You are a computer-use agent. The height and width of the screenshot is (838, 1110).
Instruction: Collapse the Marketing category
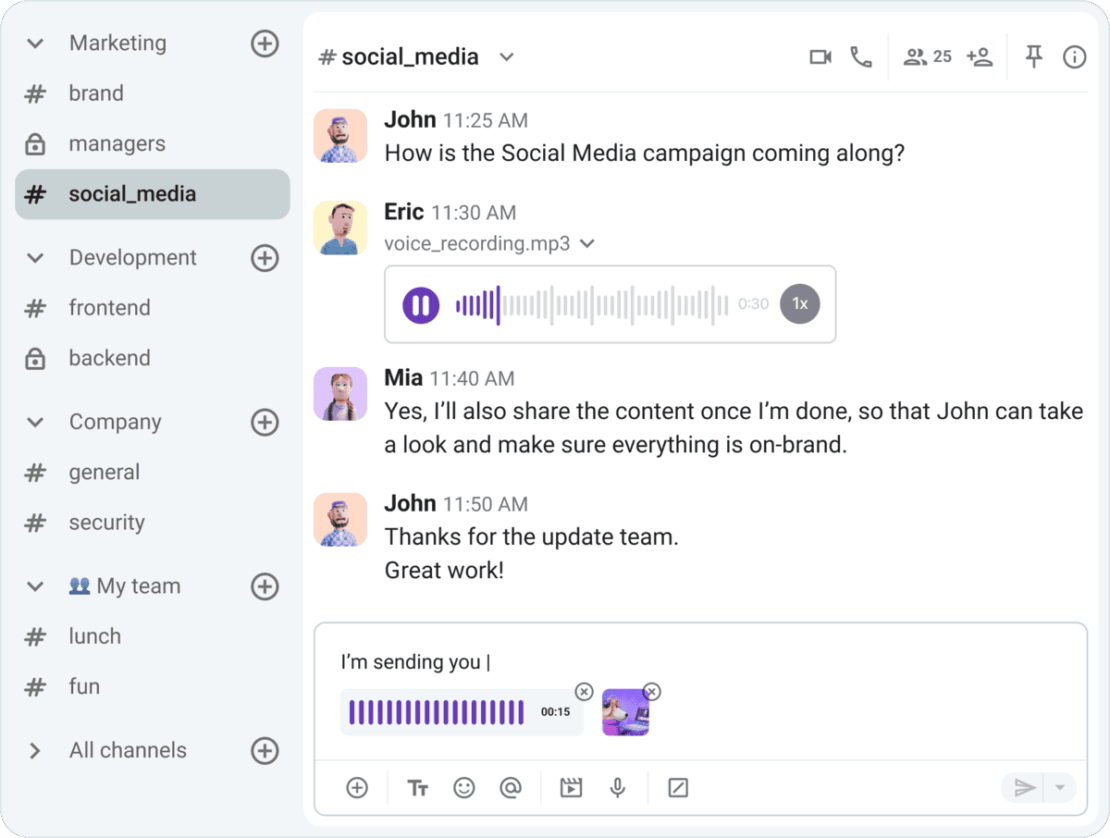(x=34, y=43)
